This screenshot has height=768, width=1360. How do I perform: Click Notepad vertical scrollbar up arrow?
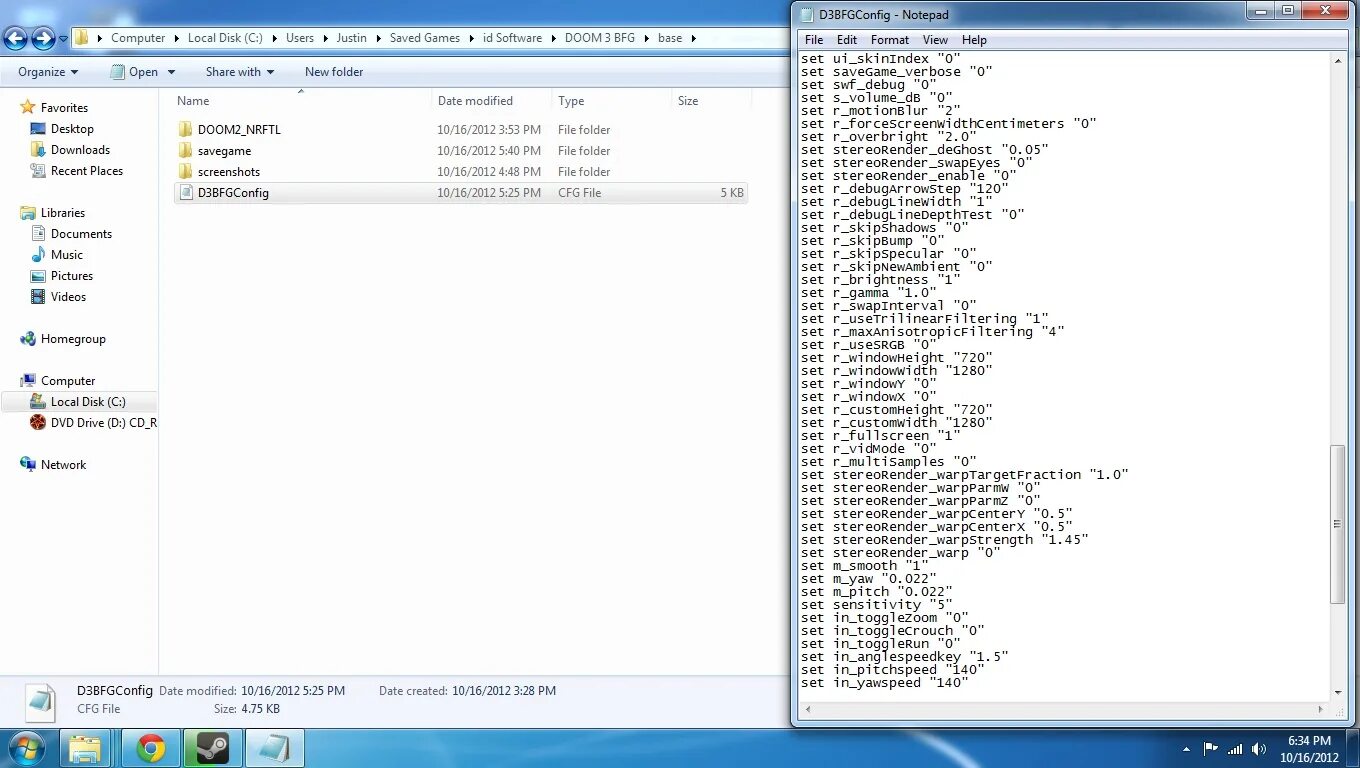(1338, 61)
